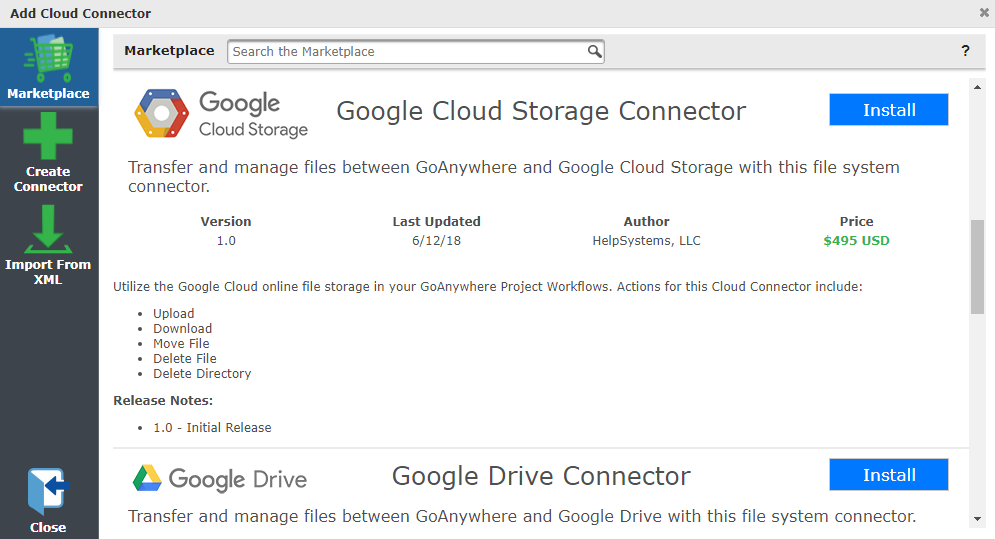The height and width of the screenshot is (539, 995).
Task: Click the Google Drive Connector title
Action: 541,476
